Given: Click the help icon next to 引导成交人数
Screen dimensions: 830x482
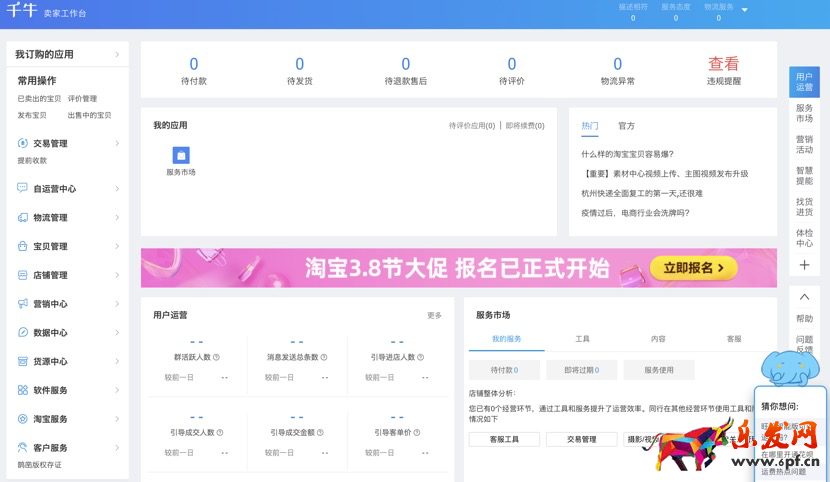Looking at the screenshot, I should [x=220, y=432].
